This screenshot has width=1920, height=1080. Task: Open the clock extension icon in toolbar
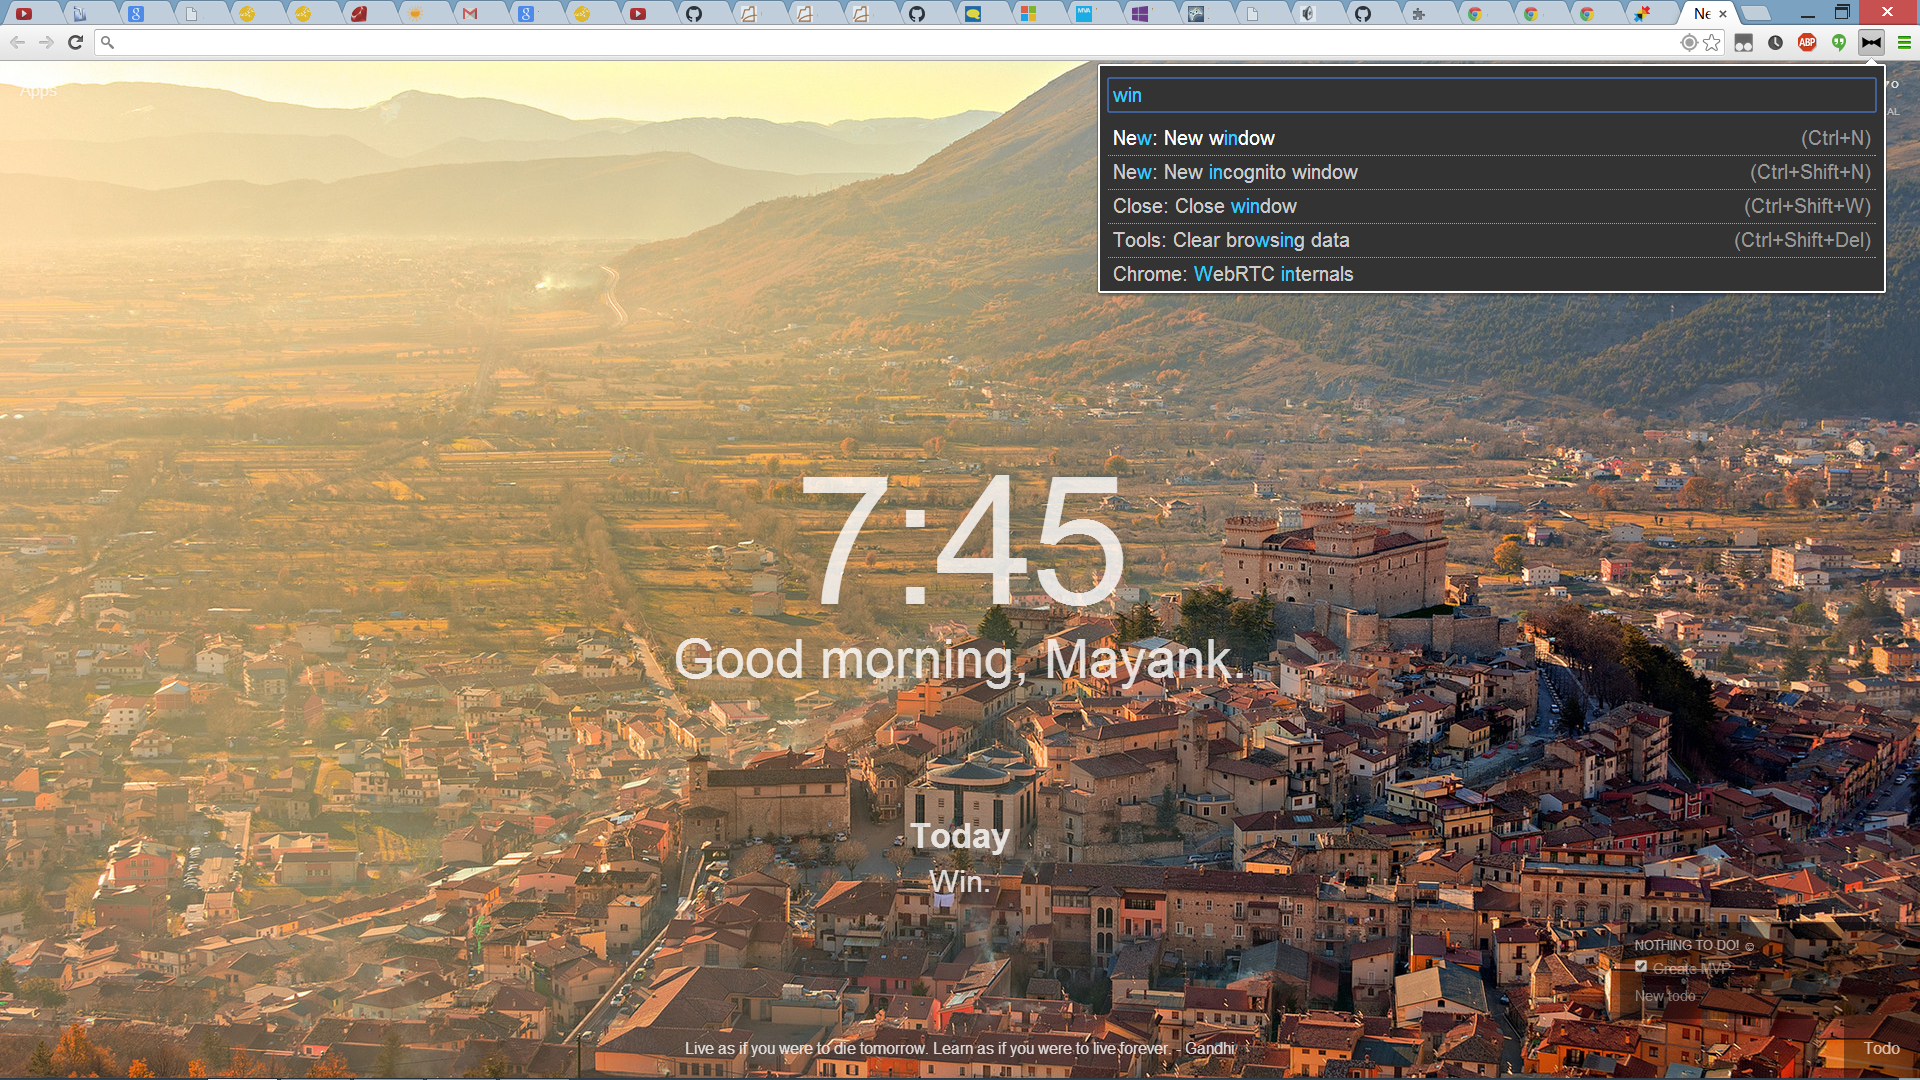(1775, 42)
